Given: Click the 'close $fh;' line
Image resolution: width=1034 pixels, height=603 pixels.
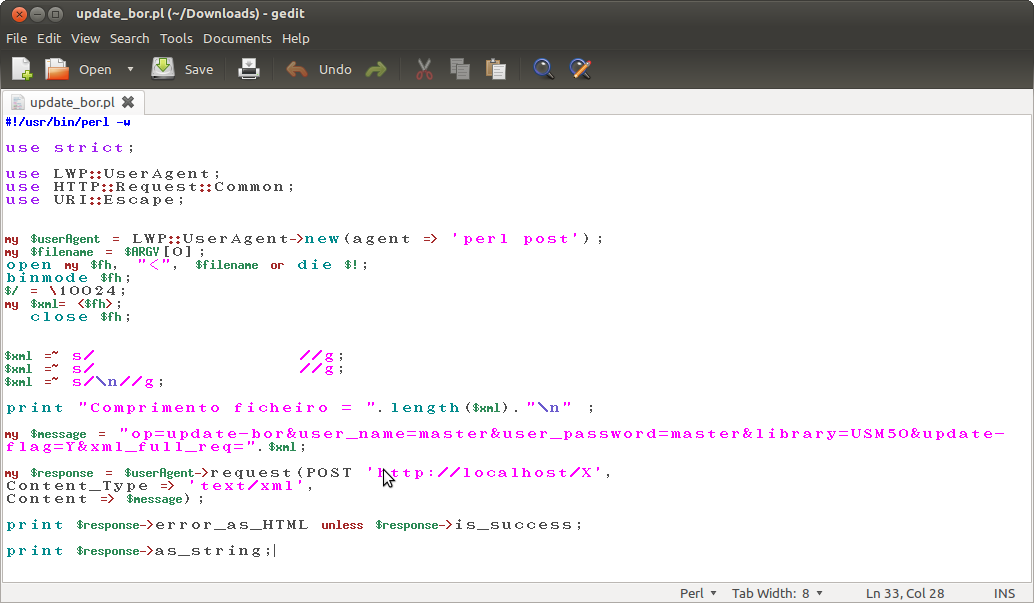Looking at the screenshot, I should pyautogui.click(x=80, y=317).
